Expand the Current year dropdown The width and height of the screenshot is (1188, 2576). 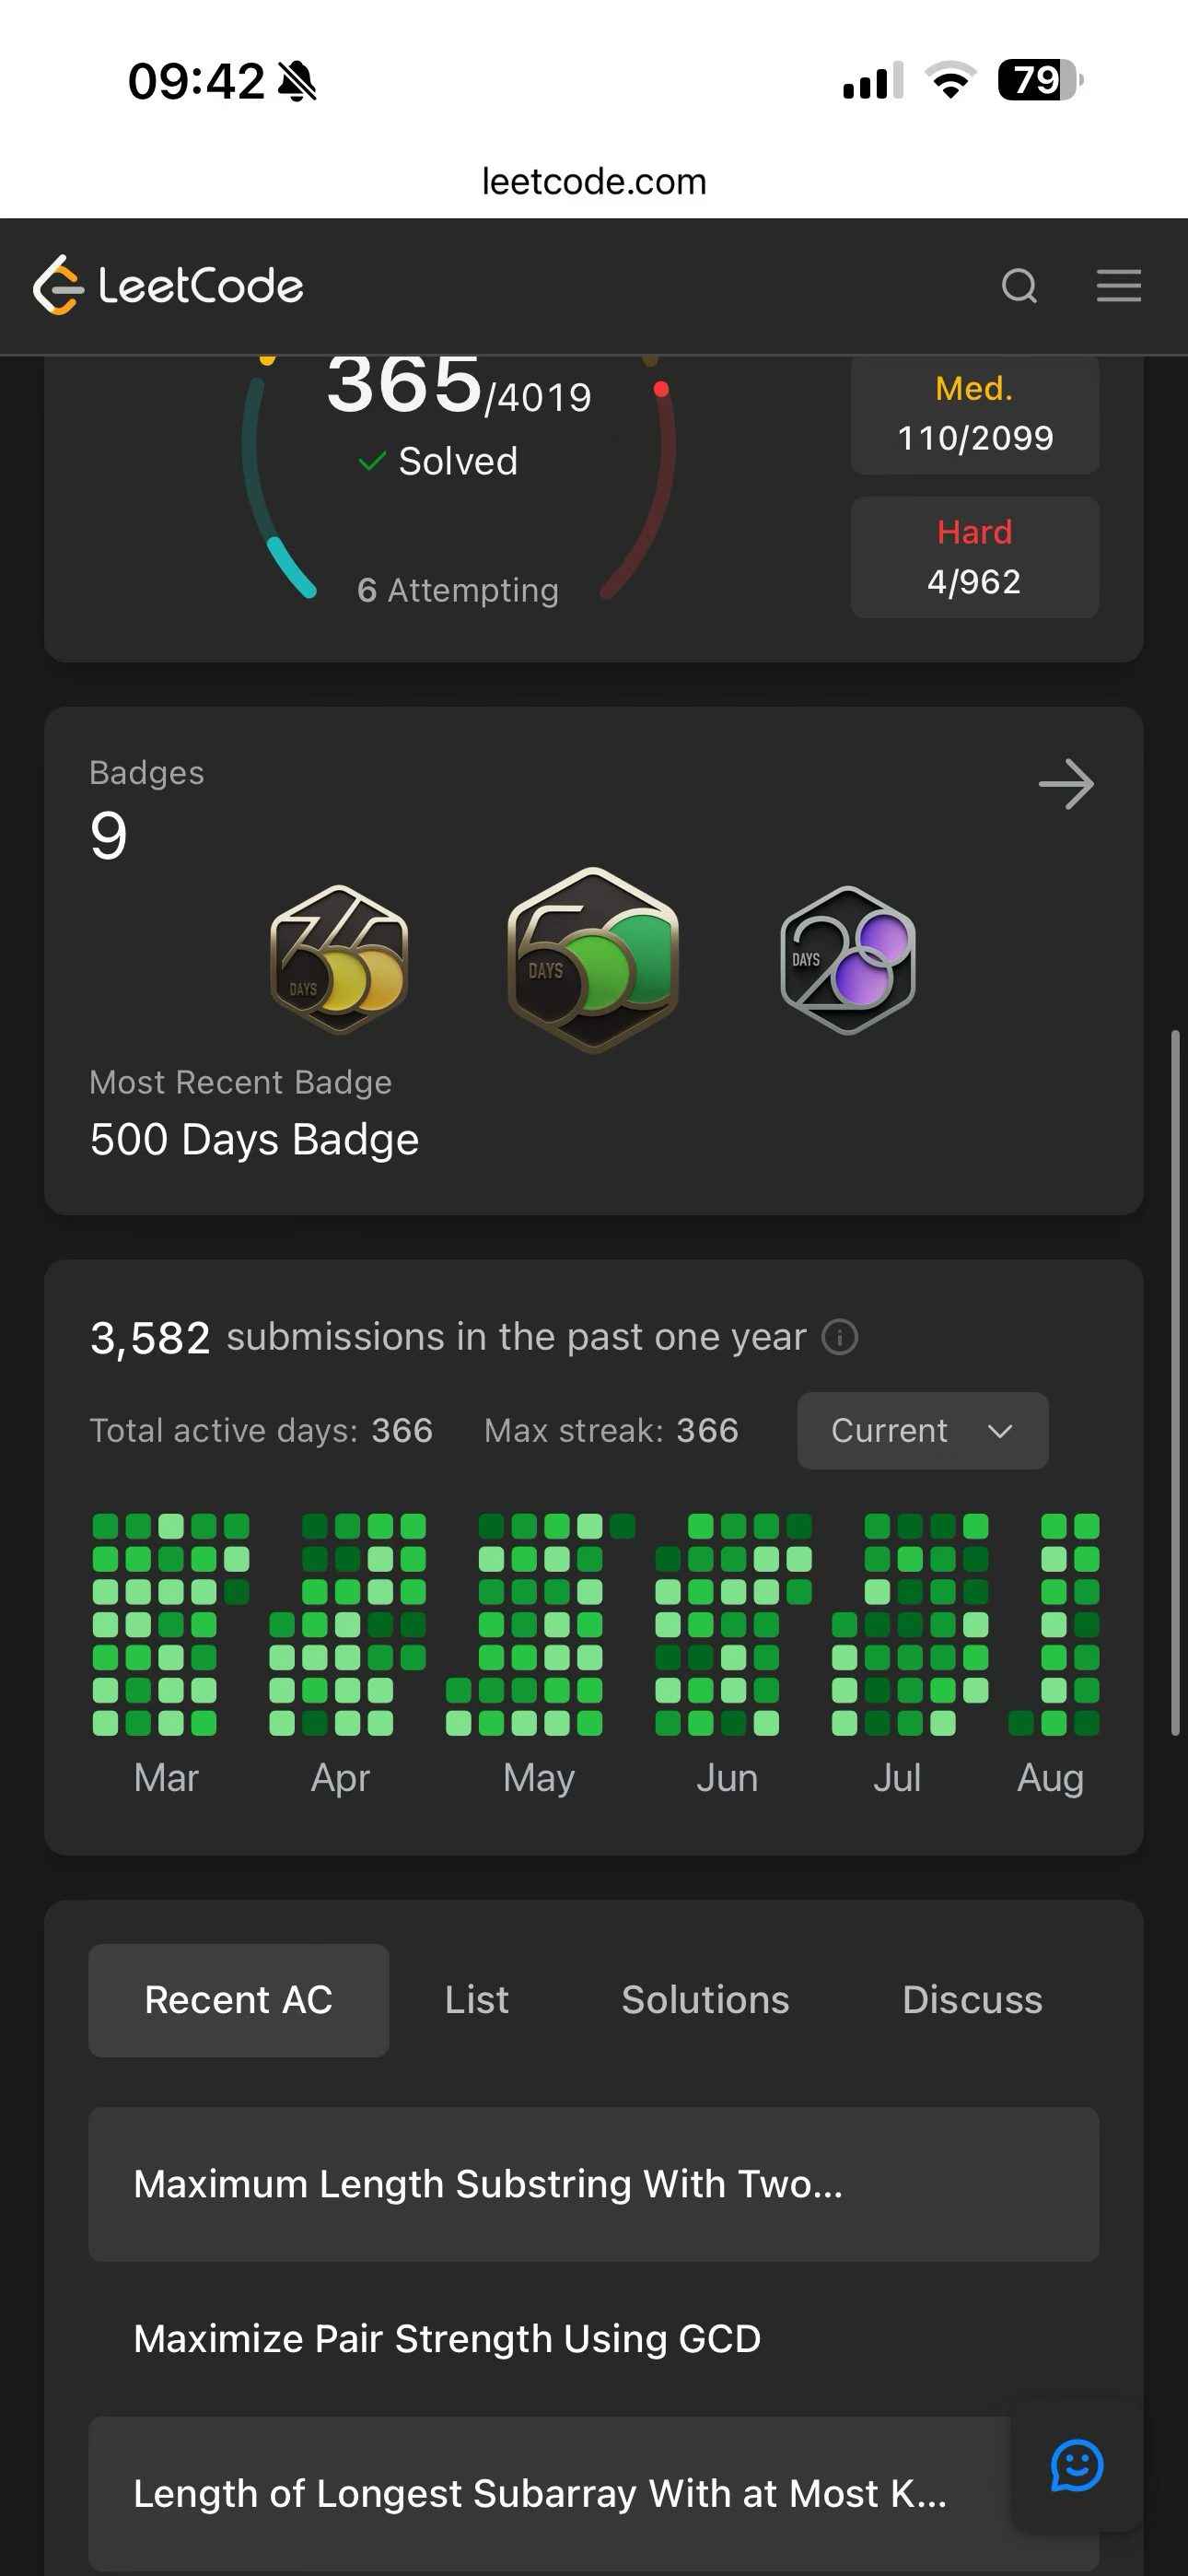point(922,1431)
